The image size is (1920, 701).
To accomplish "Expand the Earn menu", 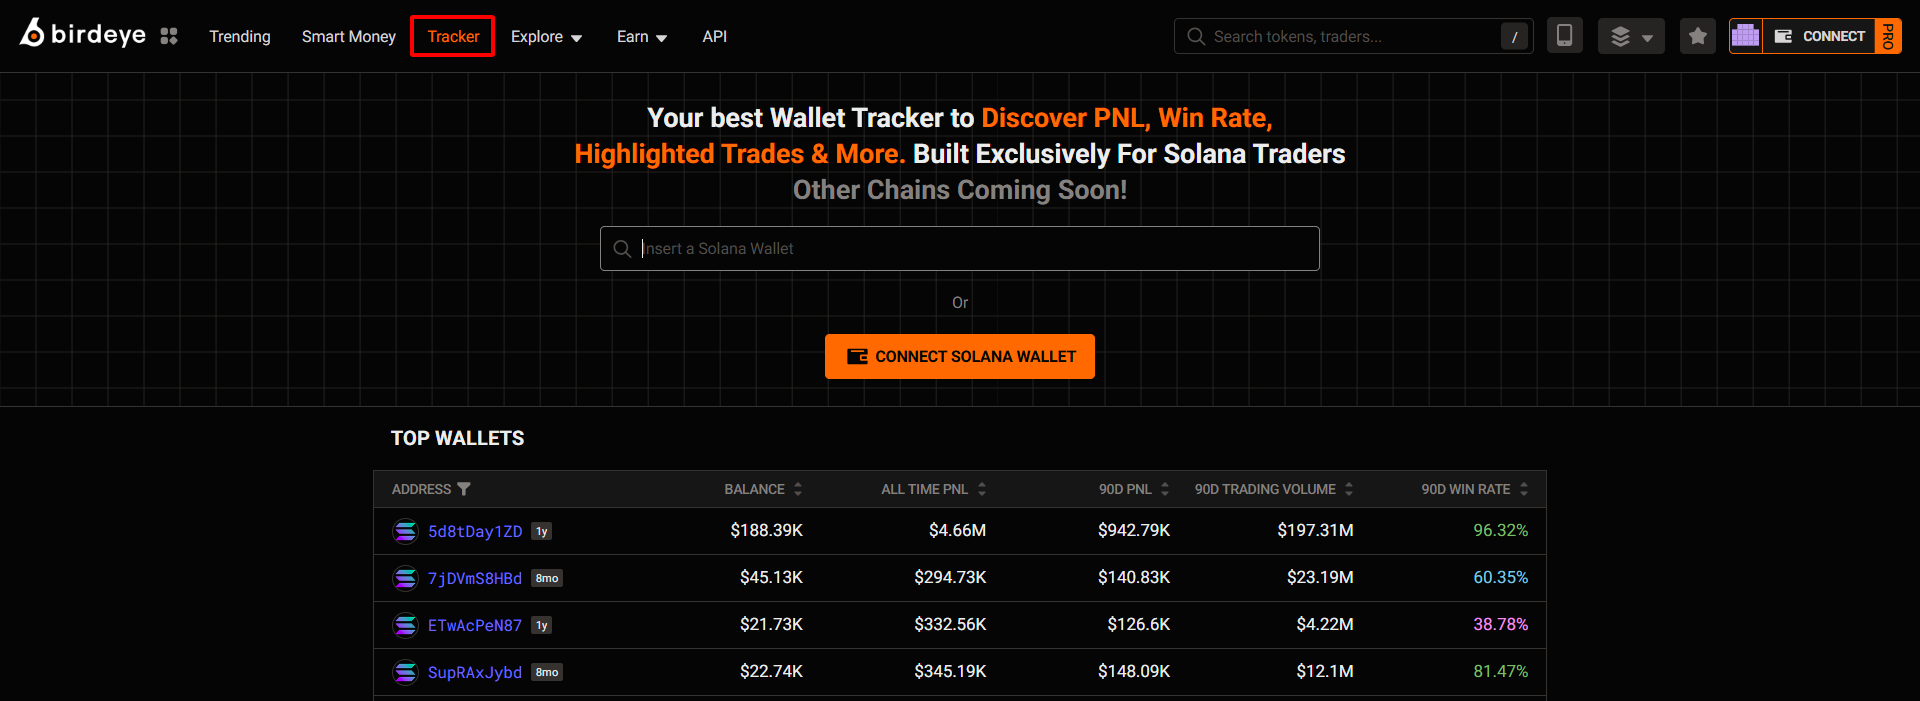I will point(642,36).
